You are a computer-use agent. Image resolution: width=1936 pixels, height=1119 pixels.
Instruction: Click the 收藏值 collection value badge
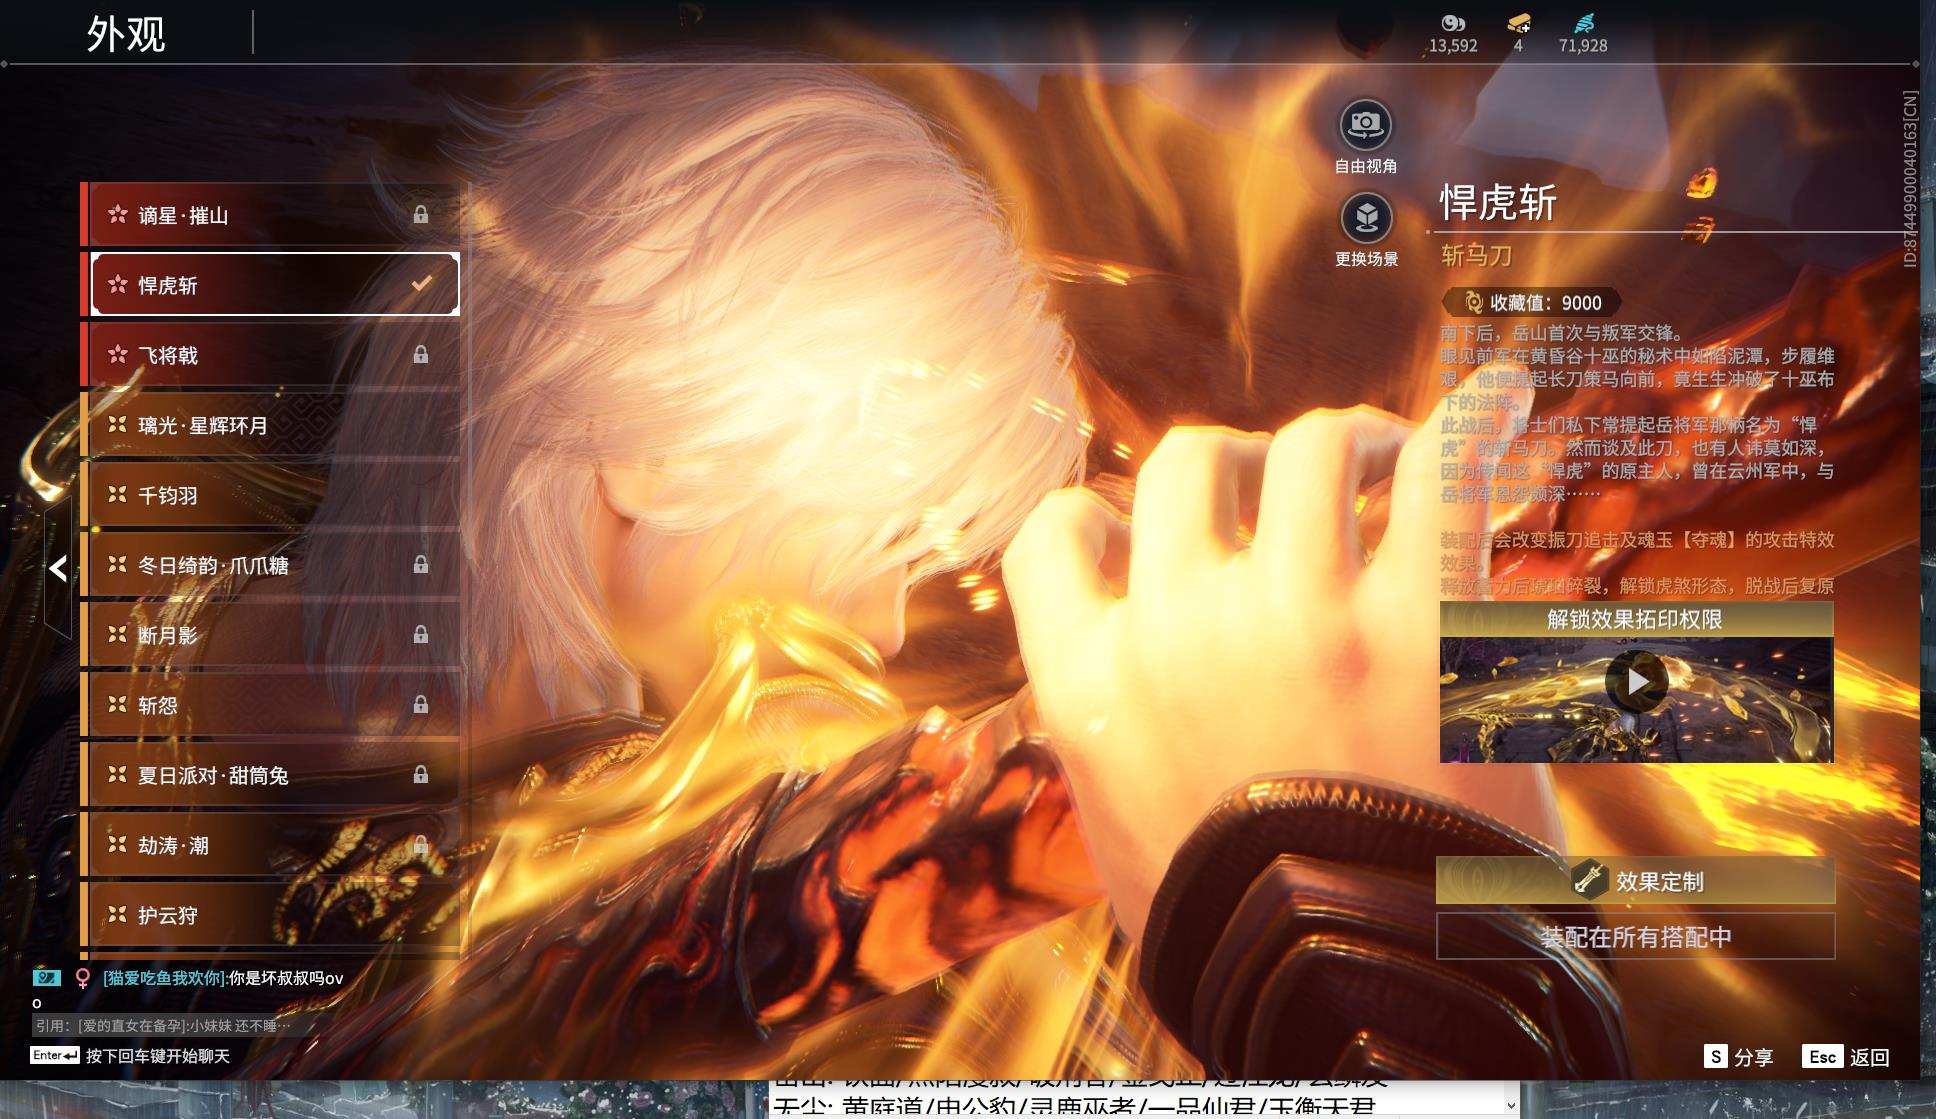click(x=1531, y=302)
